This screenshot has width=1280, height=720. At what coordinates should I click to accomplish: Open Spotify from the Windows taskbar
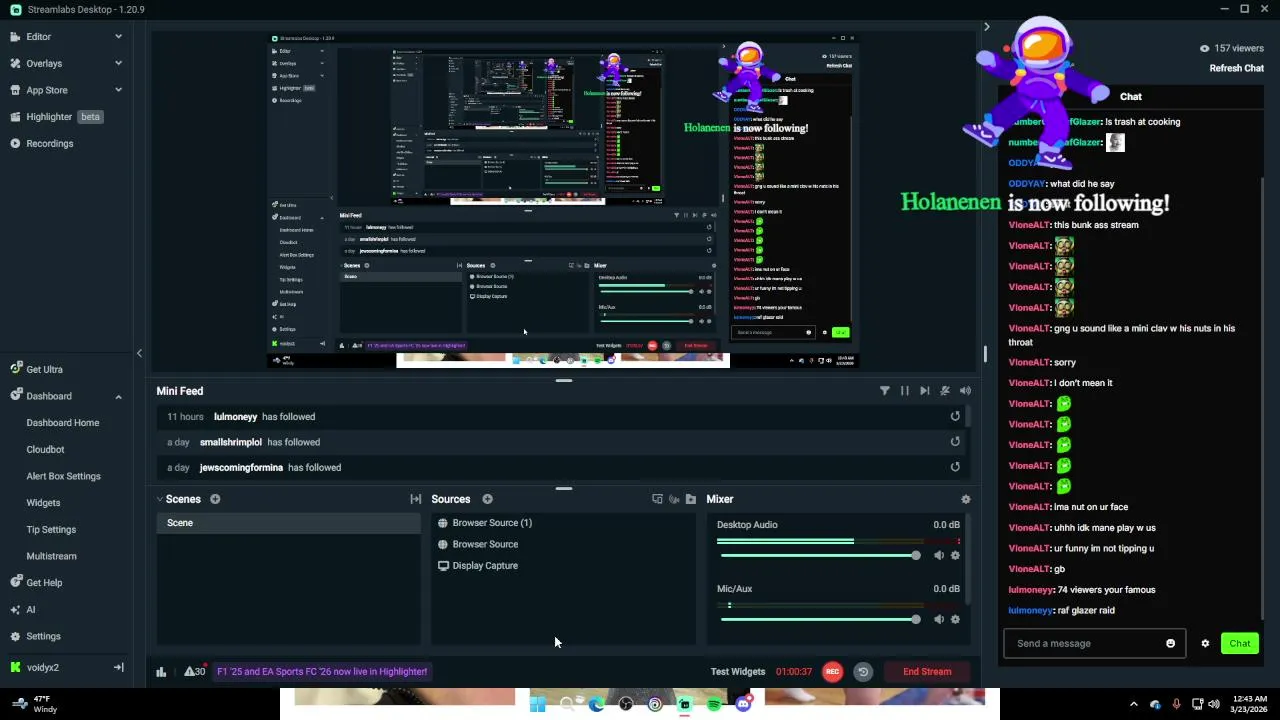tap(714, 705)
